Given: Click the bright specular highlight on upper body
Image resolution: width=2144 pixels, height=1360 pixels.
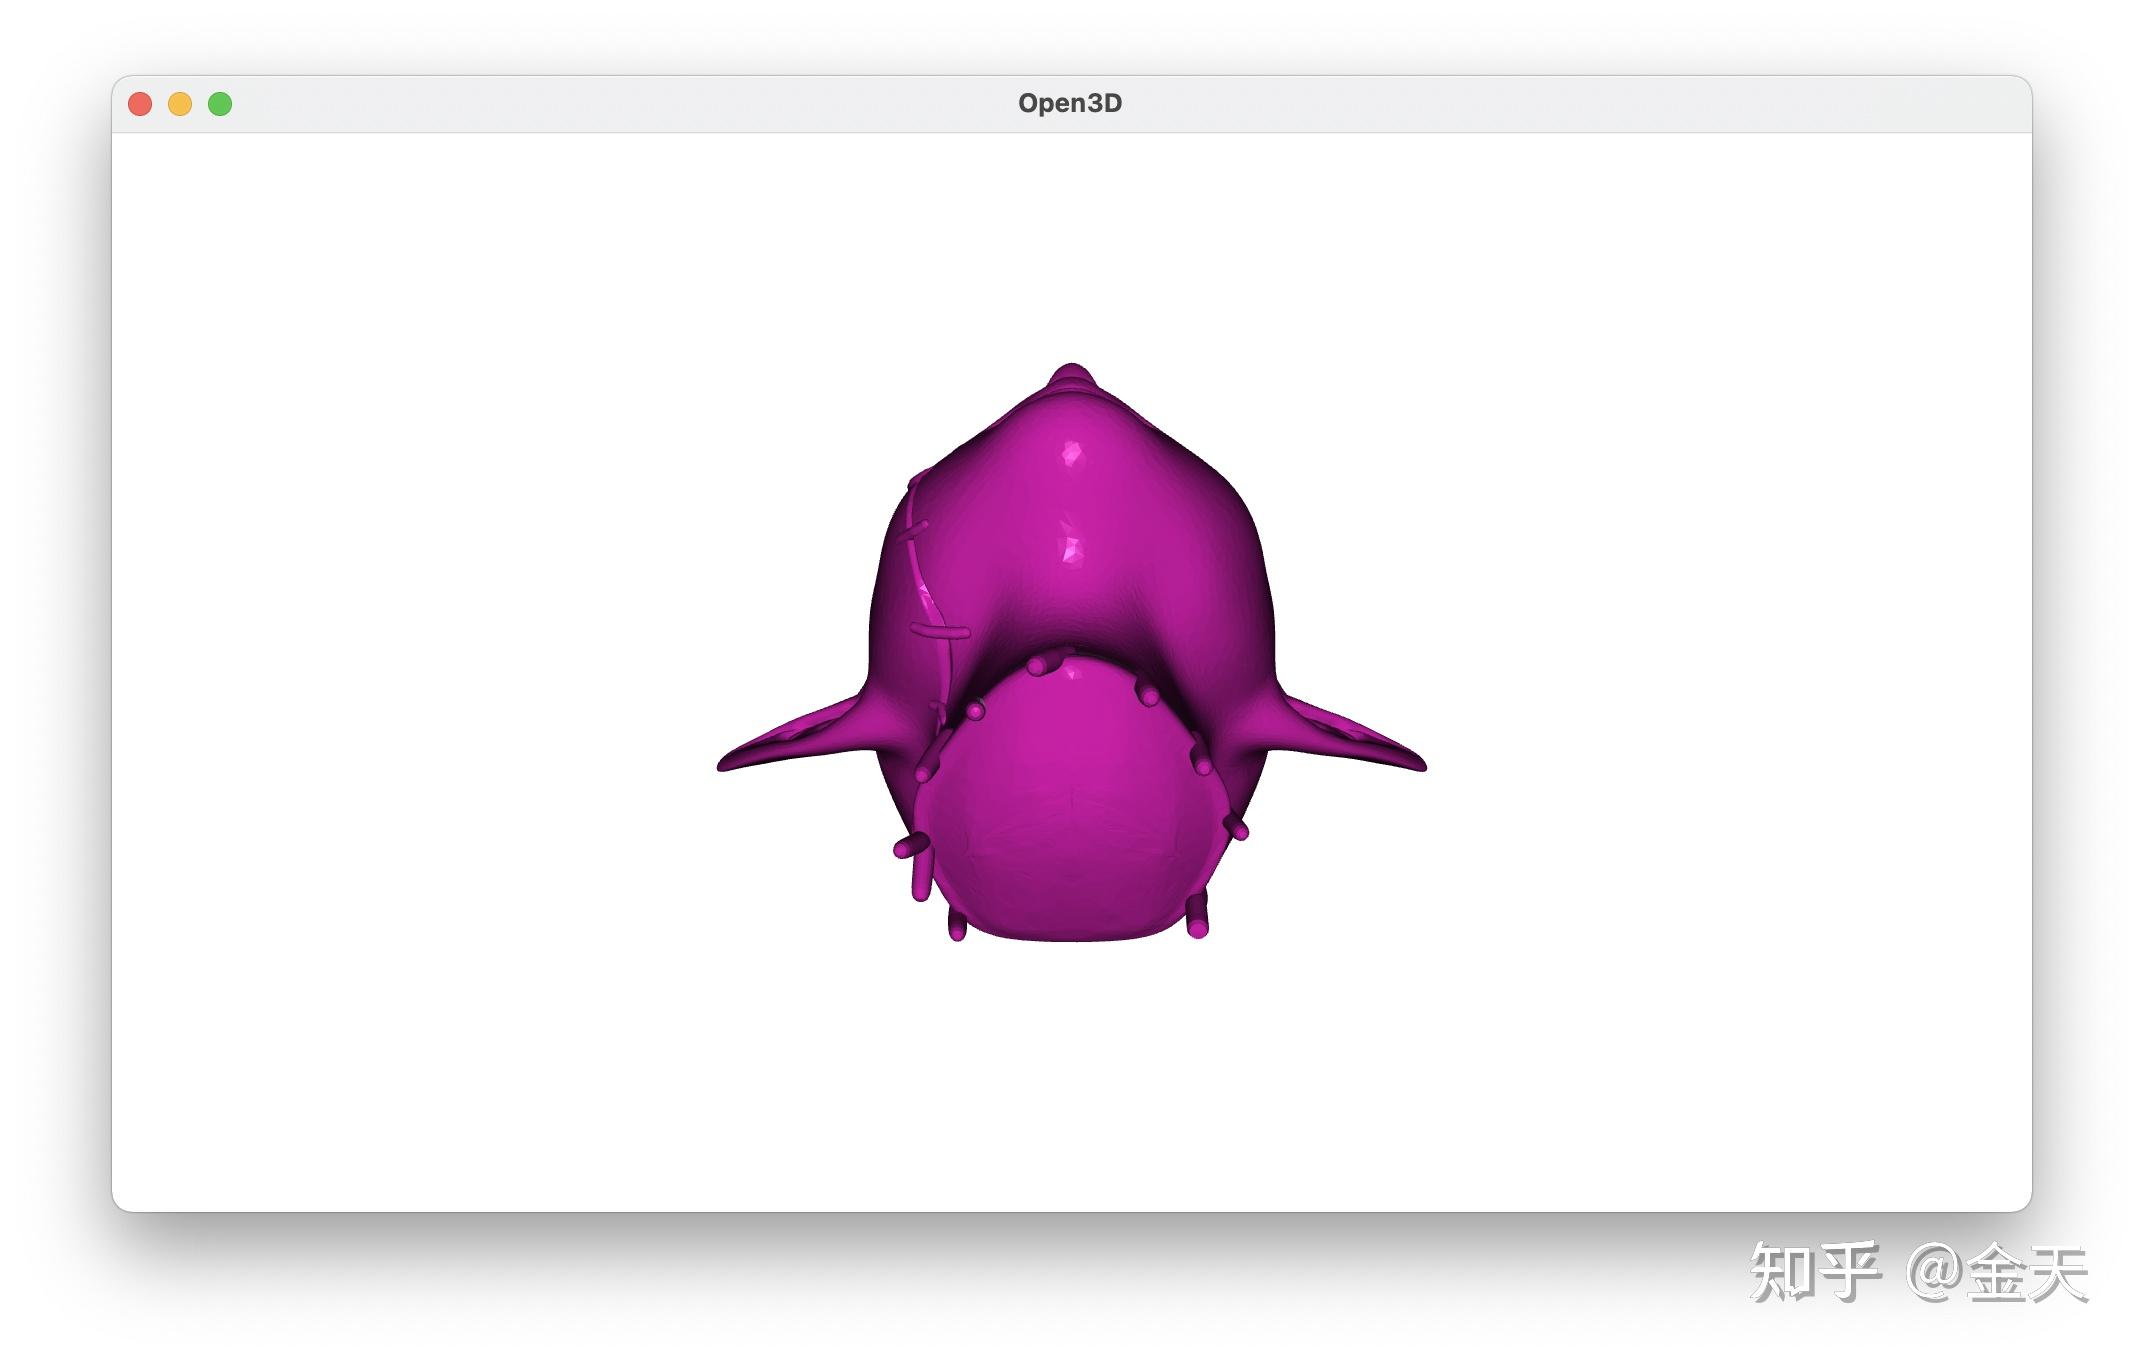Looking at the screenshot, I should (x=1072, y=455).
